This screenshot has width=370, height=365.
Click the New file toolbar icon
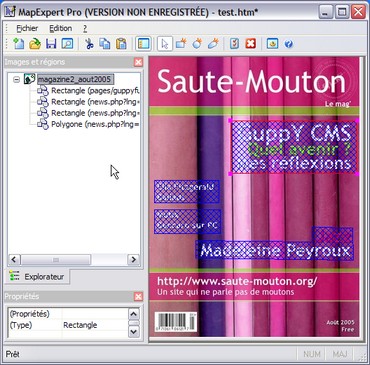click(x=18, y=44)
